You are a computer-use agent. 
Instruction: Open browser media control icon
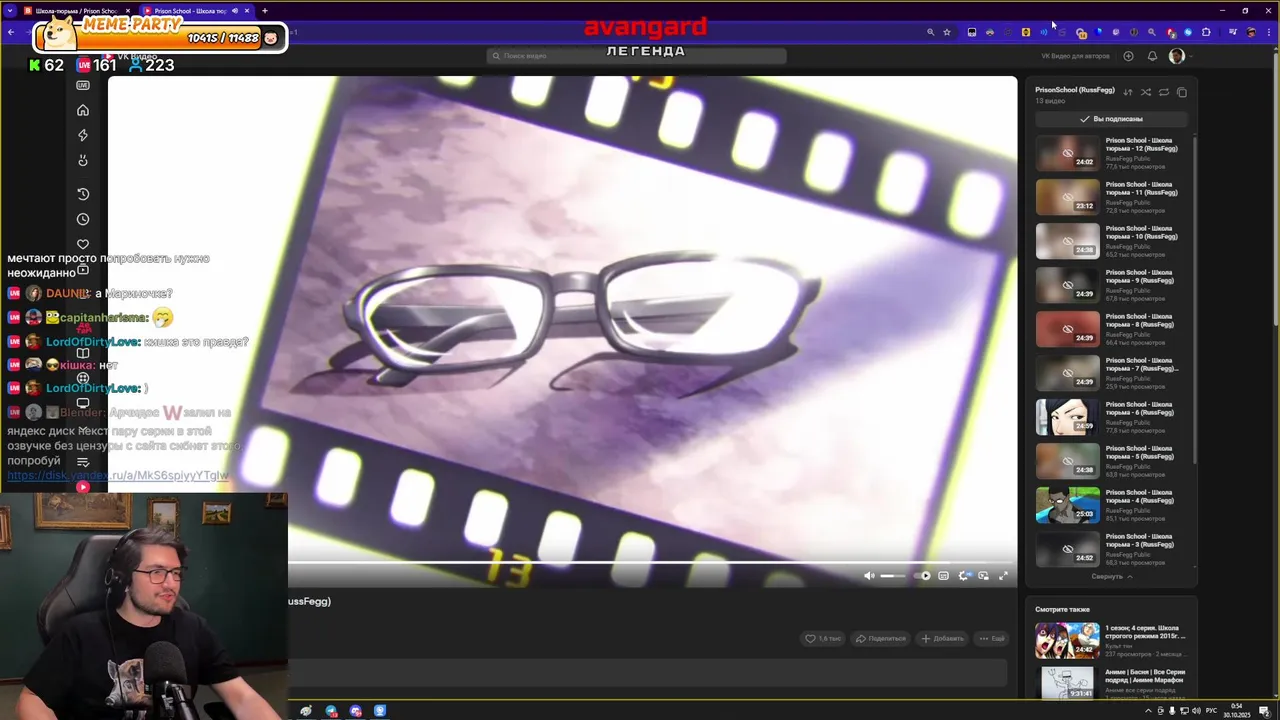coord(1232,32)
